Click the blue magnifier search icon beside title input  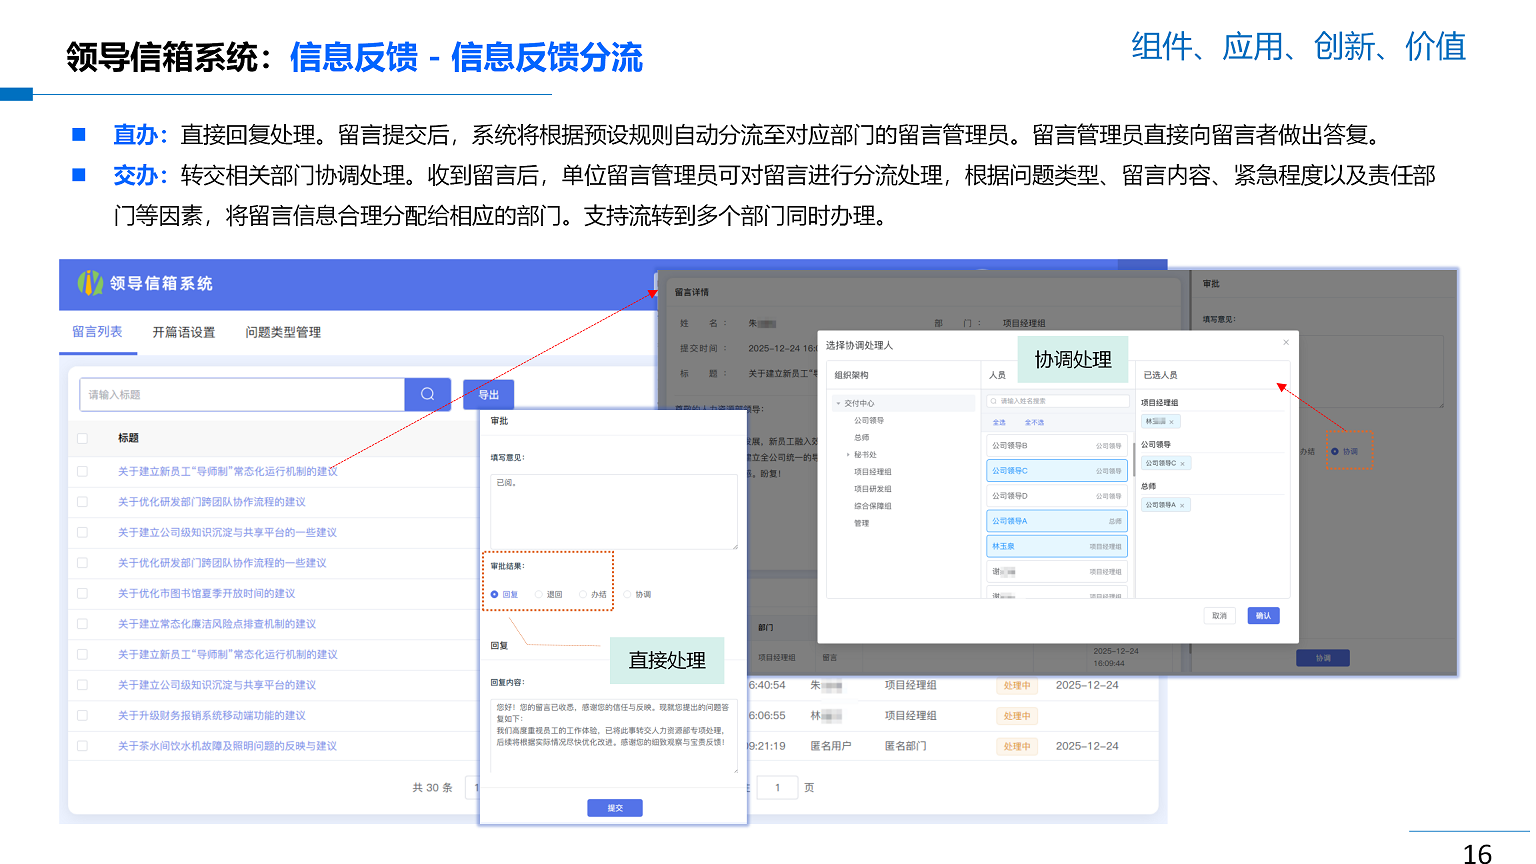tap(429, 394)
